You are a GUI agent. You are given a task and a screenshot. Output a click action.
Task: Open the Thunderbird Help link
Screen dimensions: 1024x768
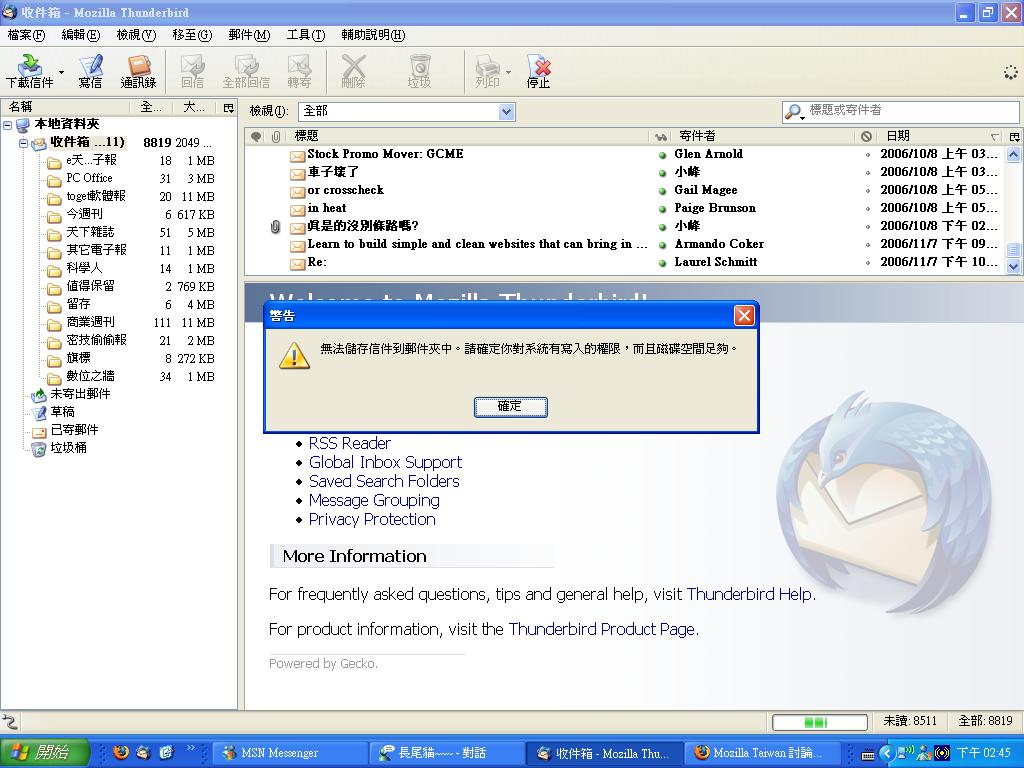click(x=749, y=594)
